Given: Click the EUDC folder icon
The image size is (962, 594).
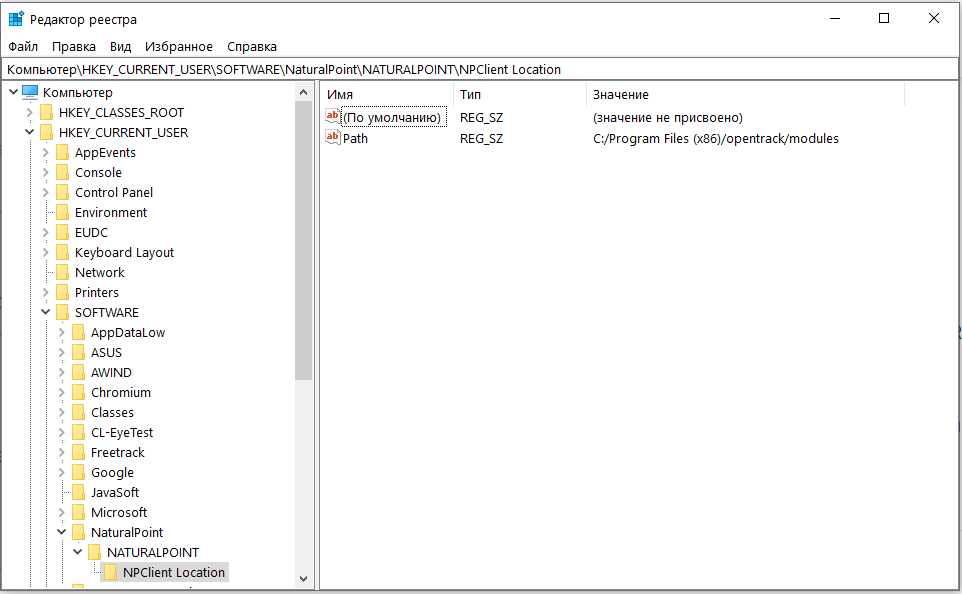Looking at the screenshot, I should (62, 233).
